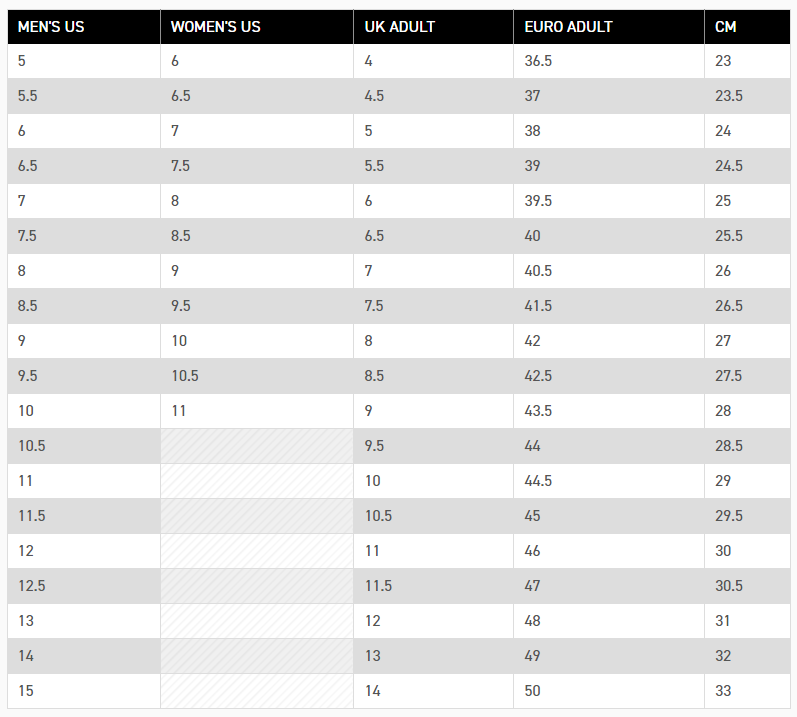This screenshot has height=717, width=797.
Task: Select UK Adult 10.5 cell
Action: (434, 516)
